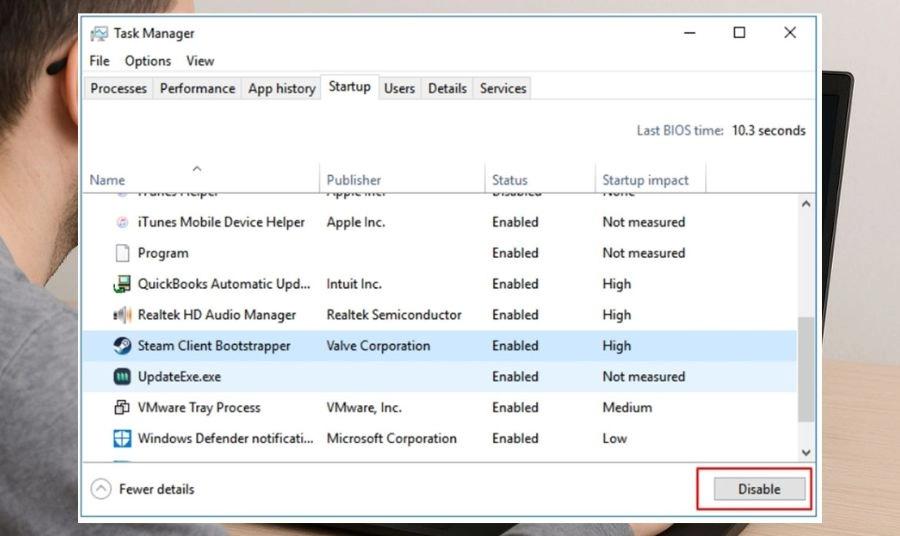
Task: Select the Startup tab
Action: click(x=350, y=87)
